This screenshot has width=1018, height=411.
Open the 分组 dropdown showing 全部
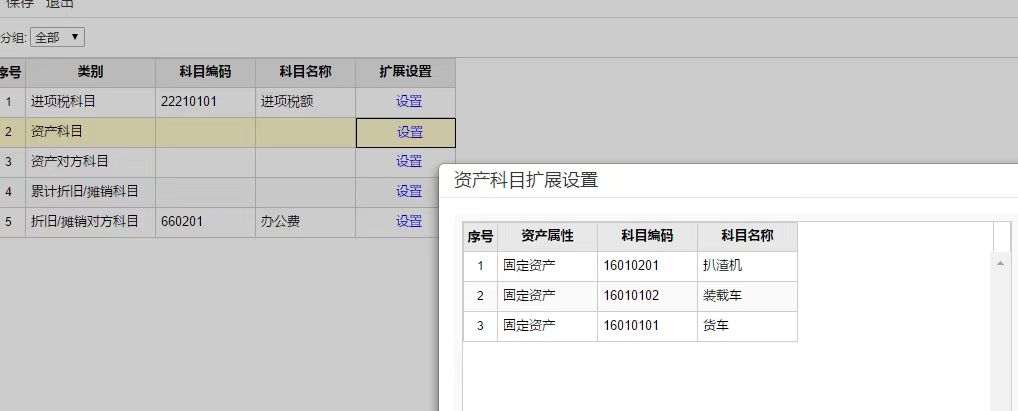[58, 38]
